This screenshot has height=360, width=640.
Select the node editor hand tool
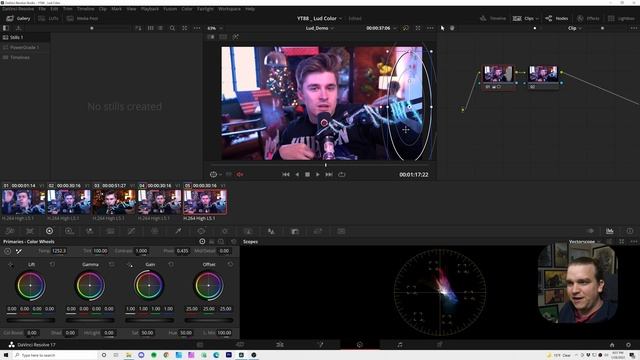click(452, 28)
